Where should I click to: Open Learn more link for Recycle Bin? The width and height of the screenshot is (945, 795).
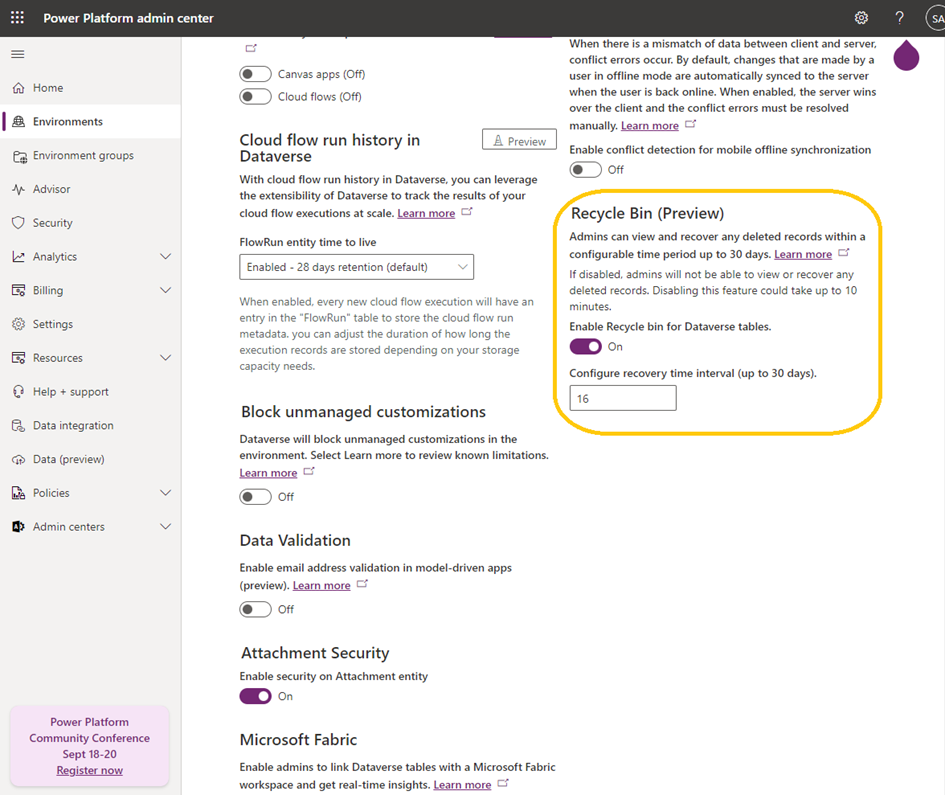(x=803, y=254)
